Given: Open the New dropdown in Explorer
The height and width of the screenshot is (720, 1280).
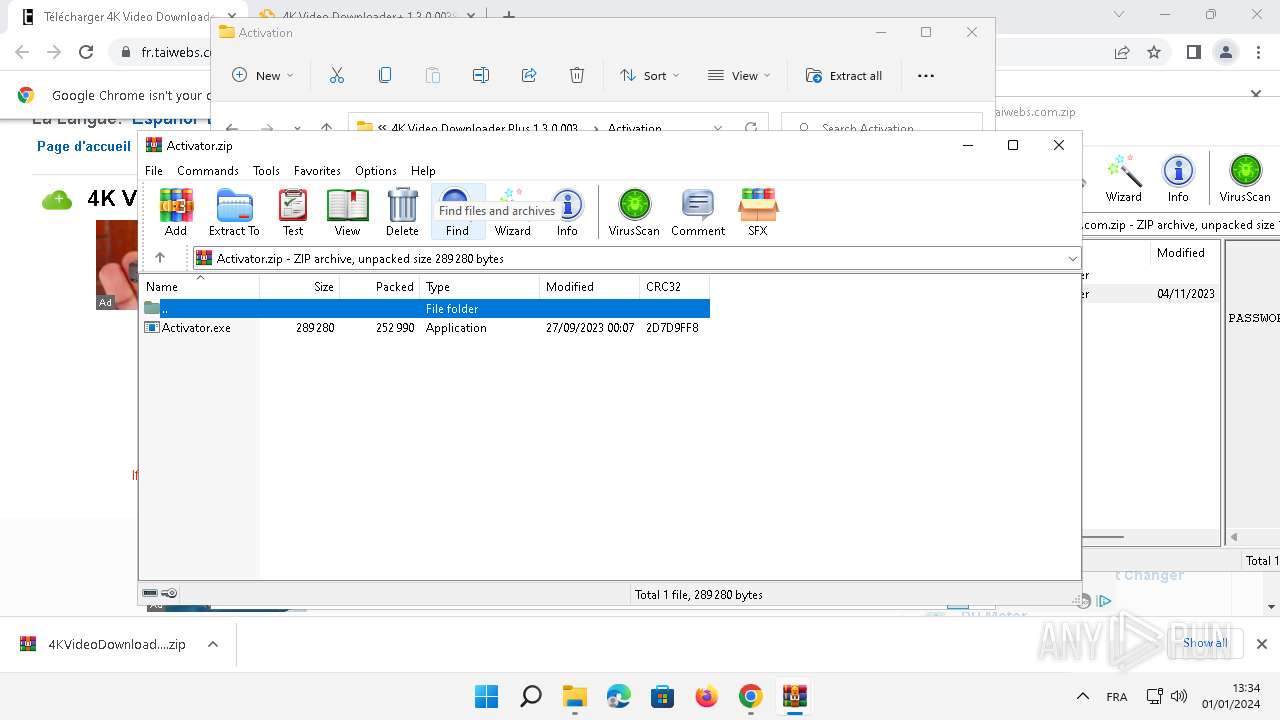Looking at the screenshot, I should (263, 76).
